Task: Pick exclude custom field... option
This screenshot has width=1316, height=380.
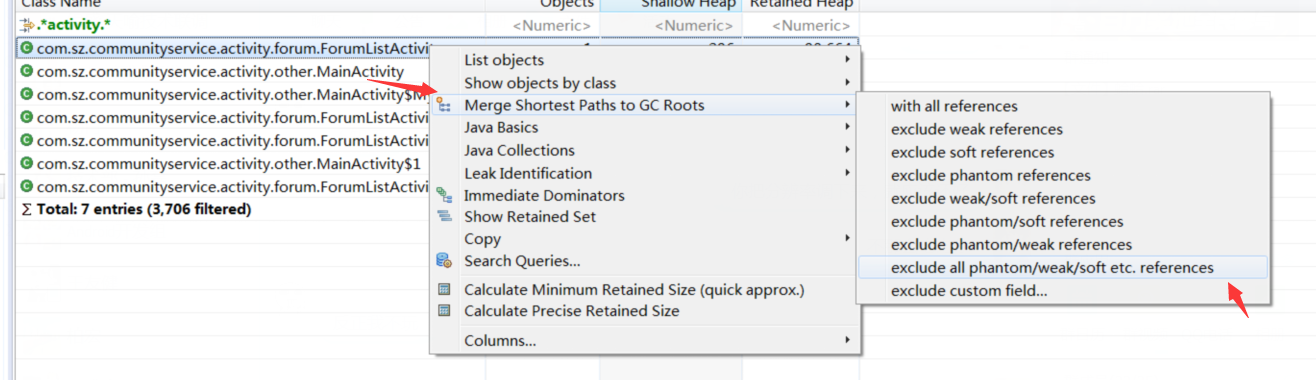Action: [969, 291]
